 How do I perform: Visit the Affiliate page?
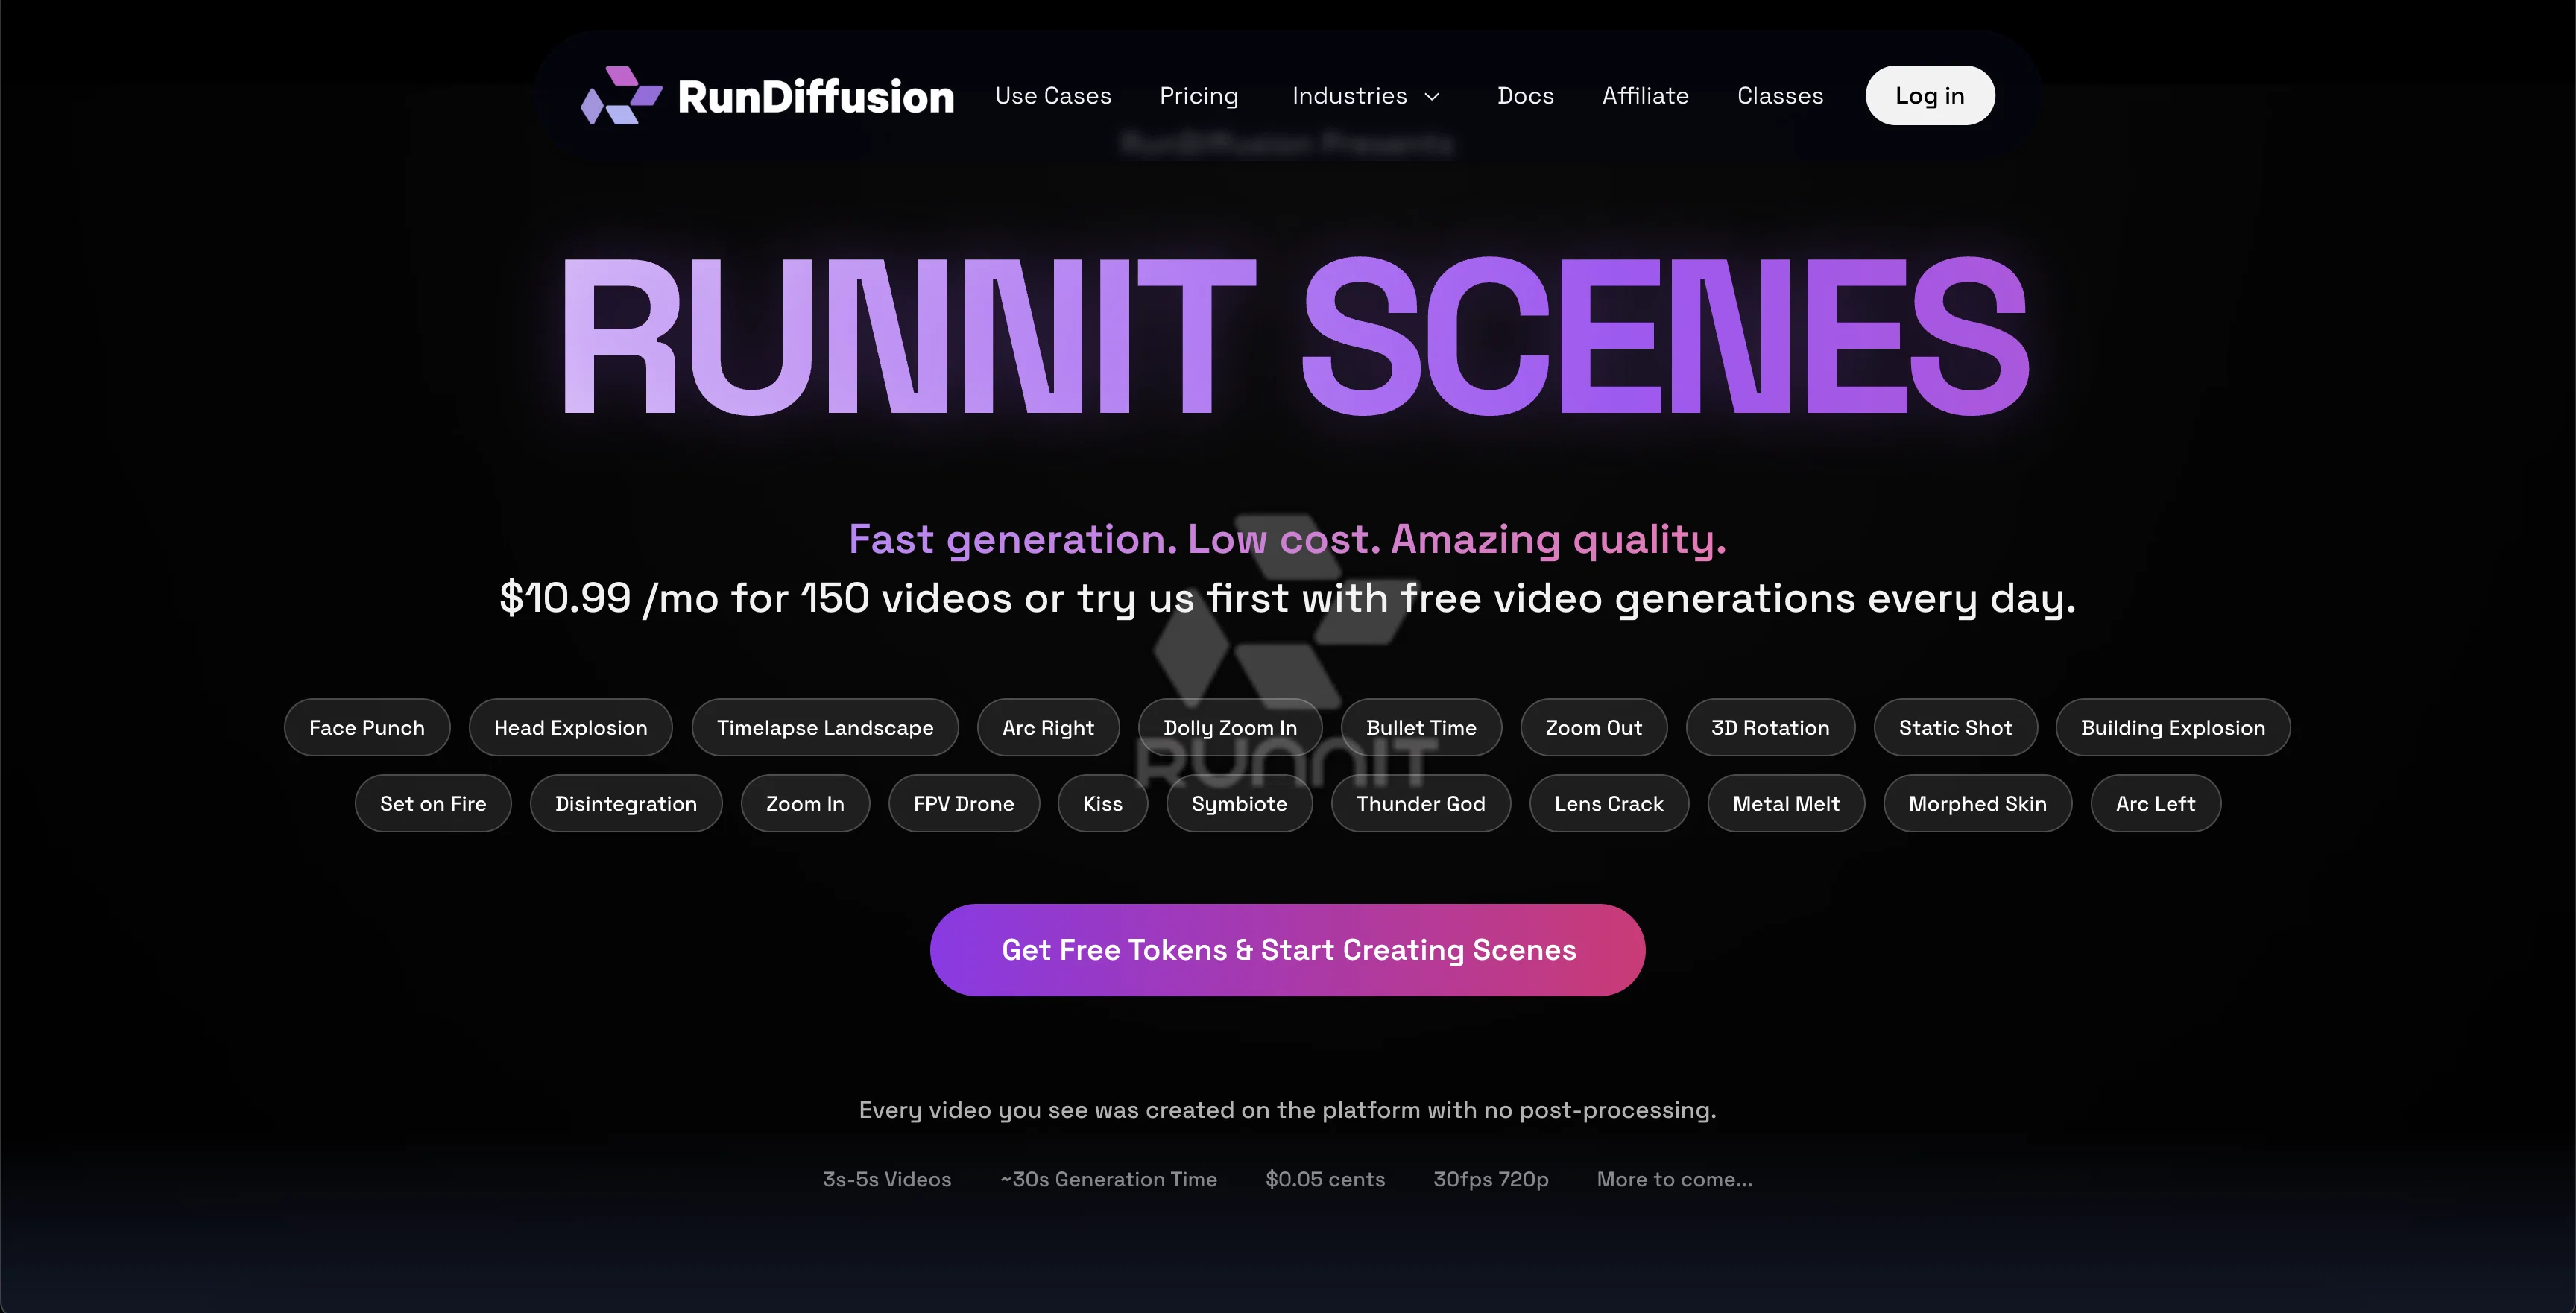[x=1645, y=96]
